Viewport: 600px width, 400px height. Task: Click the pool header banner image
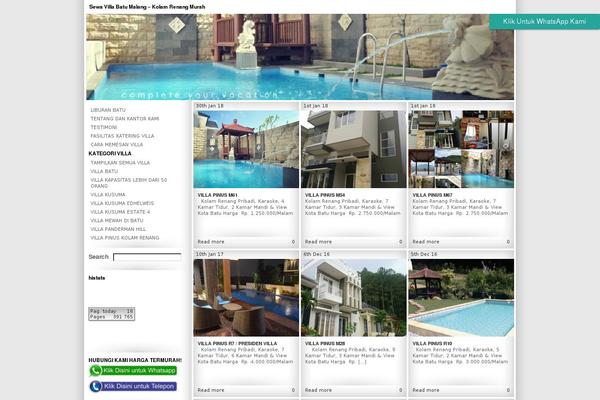pos(300,57)
